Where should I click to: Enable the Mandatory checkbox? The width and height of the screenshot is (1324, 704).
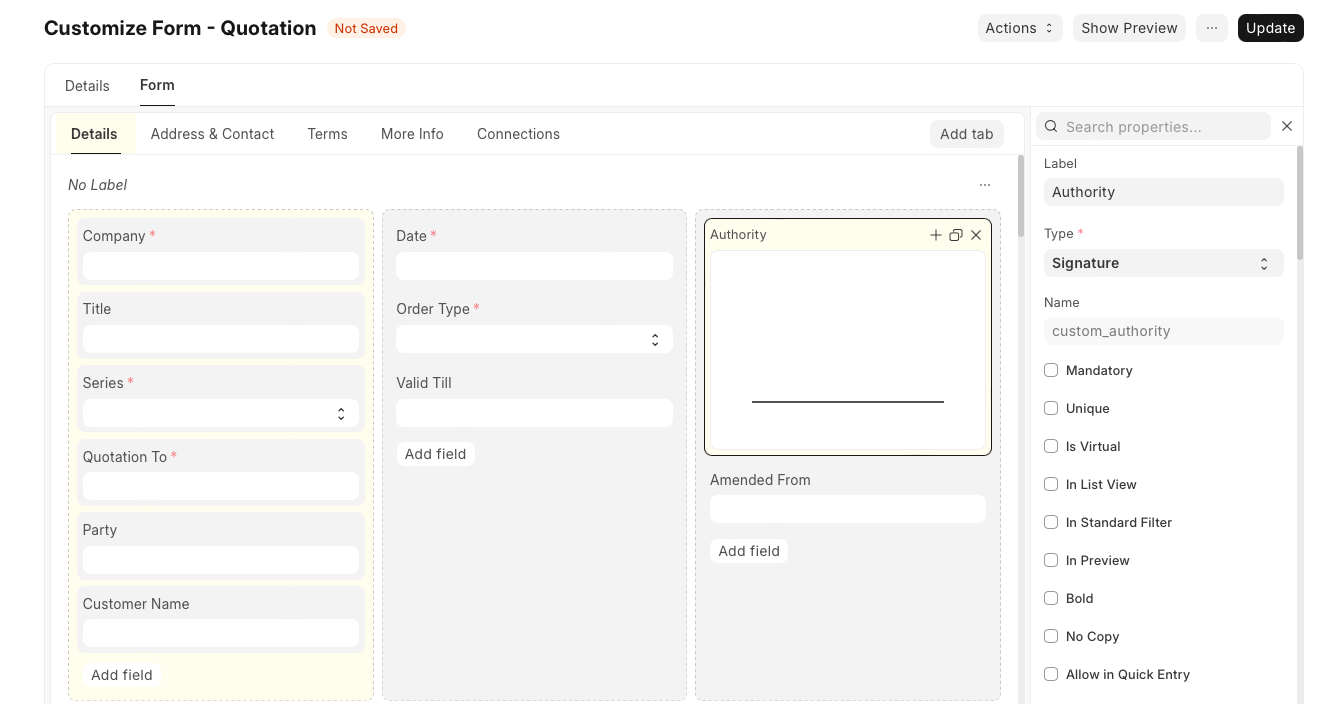(1051, 370)
